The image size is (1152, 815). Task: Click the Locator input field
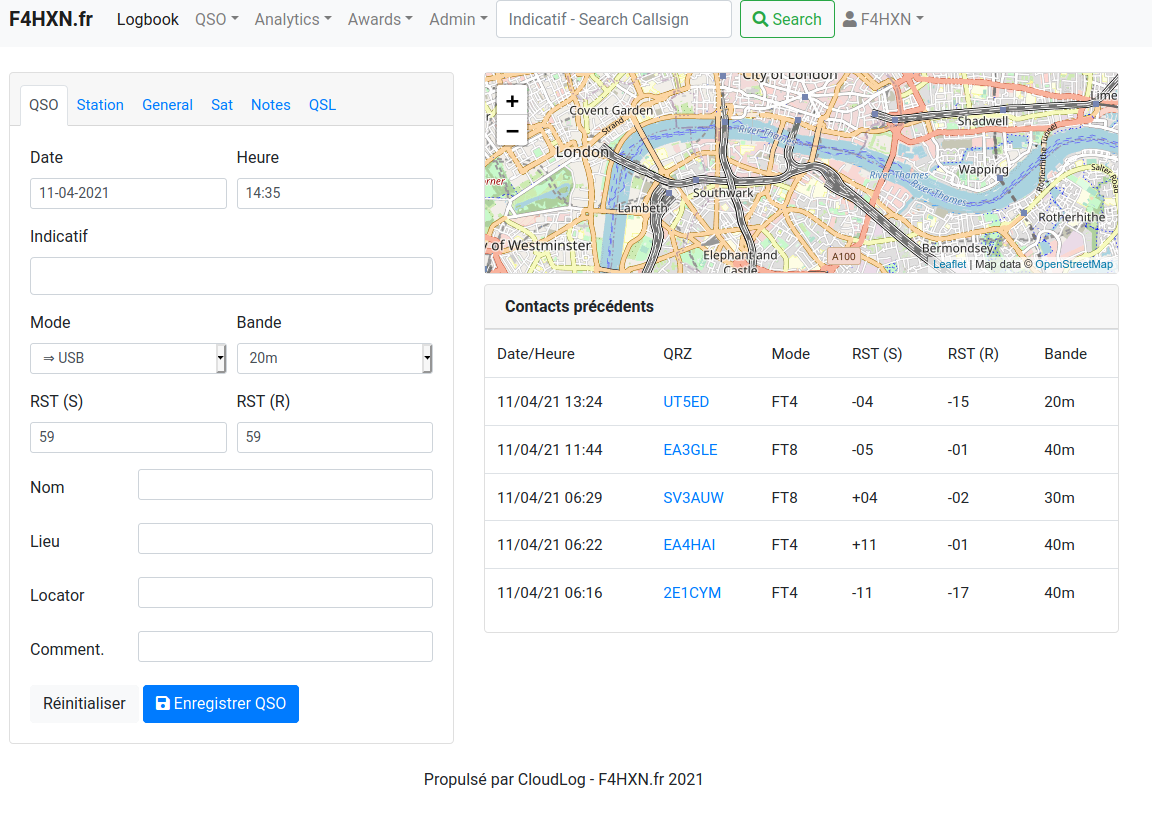[285, 592]
